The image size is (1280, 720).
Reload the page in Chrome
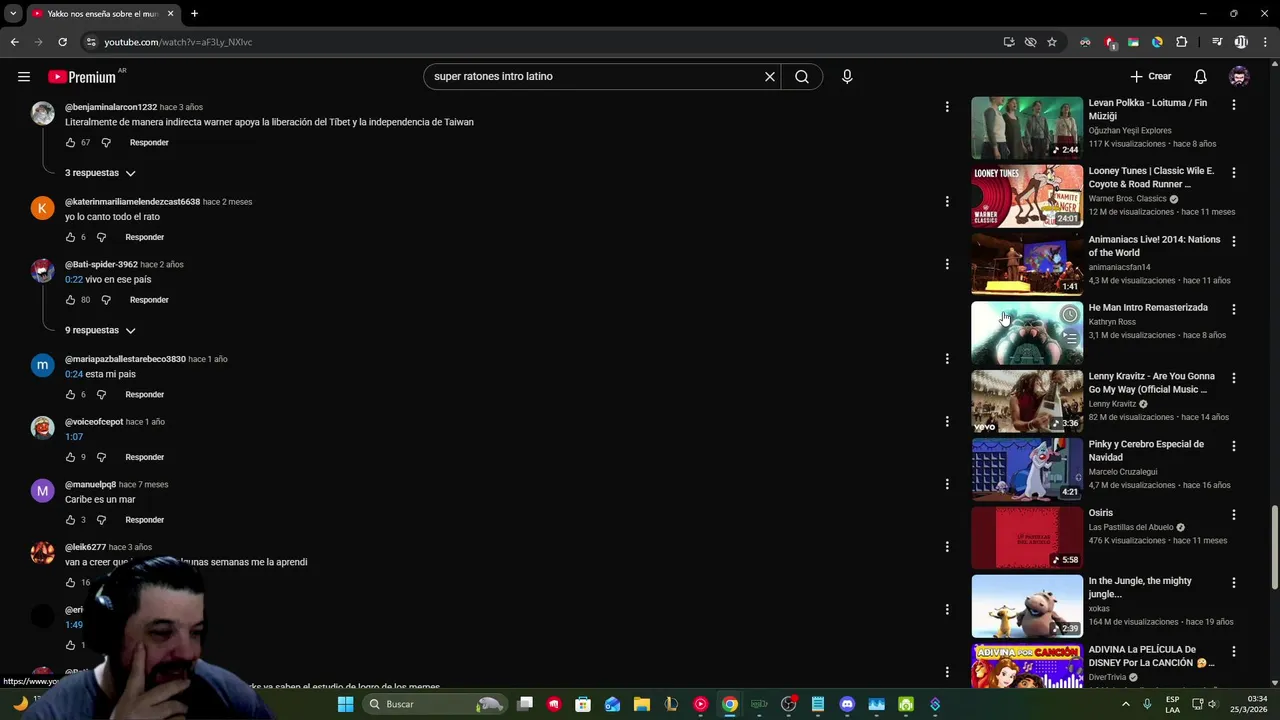pyautogui.click(x=62, y=42)
